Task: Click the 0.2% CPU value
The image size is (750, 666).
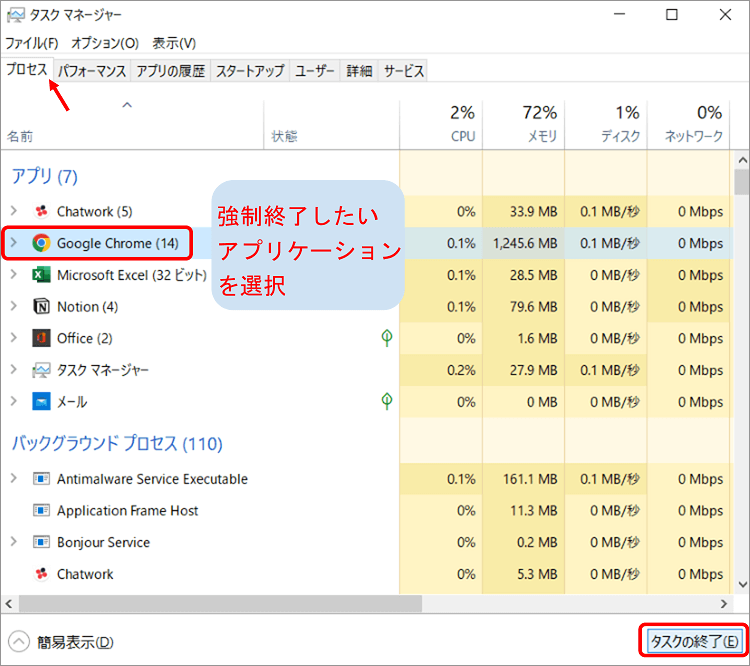Action: [x=461, y=370]
